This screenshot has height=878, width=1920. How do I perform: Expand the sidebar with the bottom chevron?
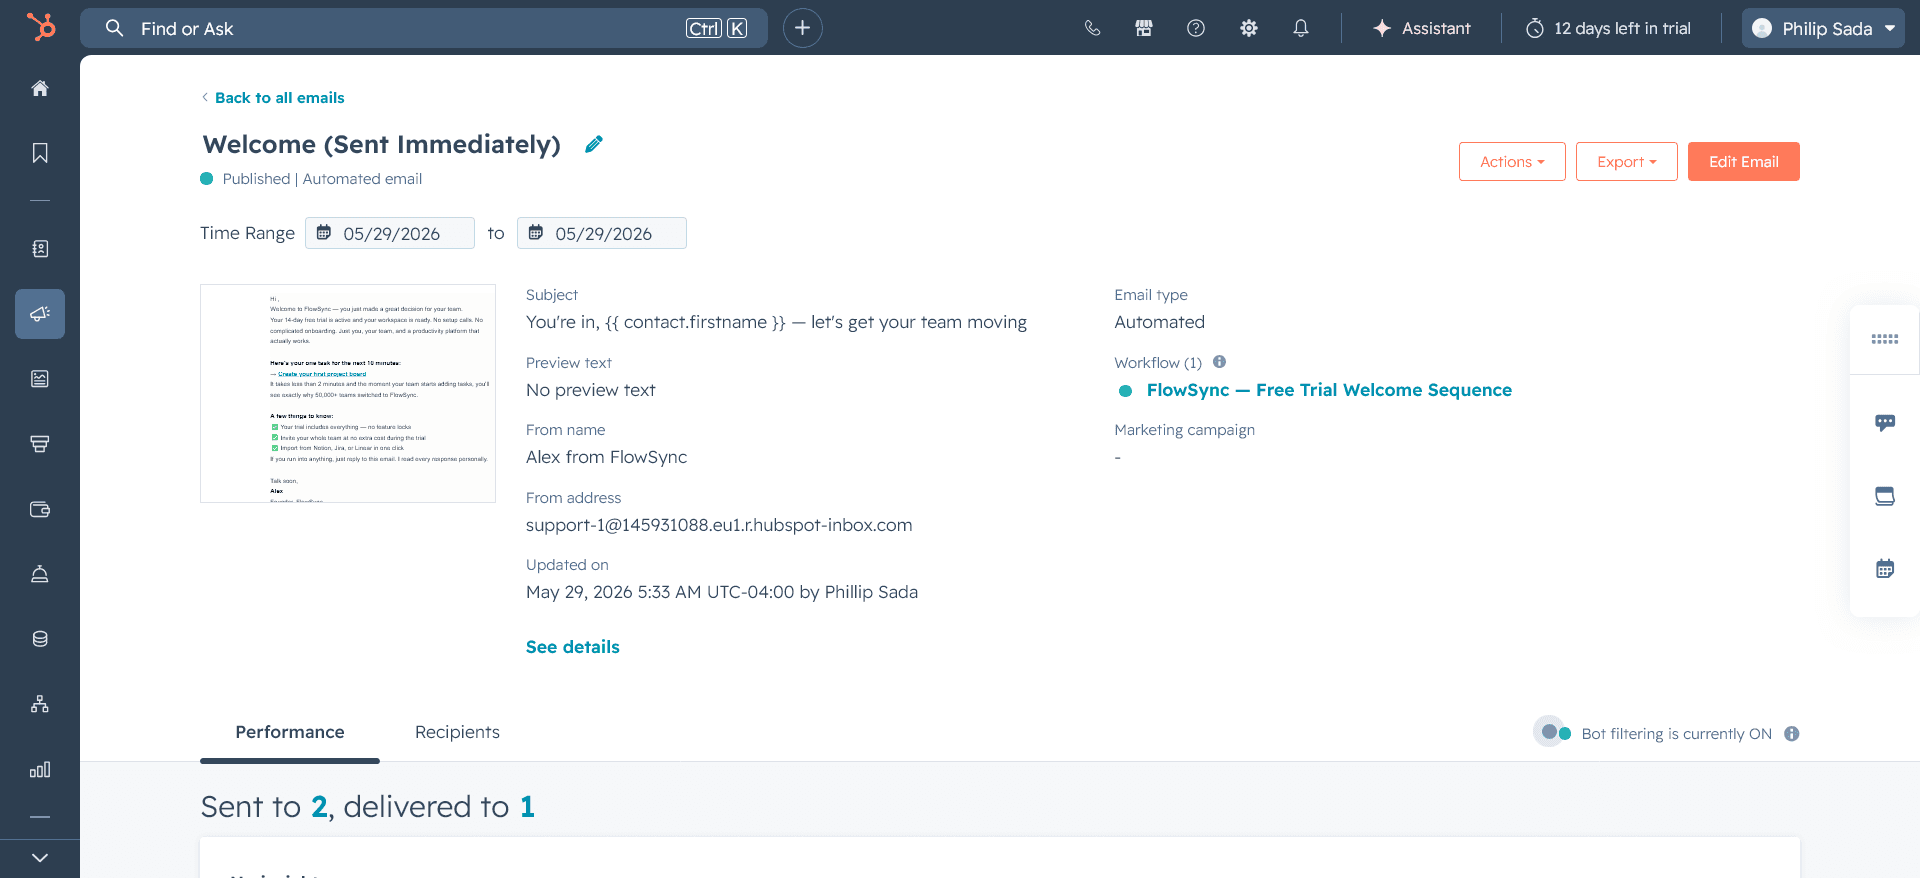click(x=40, y=858)
